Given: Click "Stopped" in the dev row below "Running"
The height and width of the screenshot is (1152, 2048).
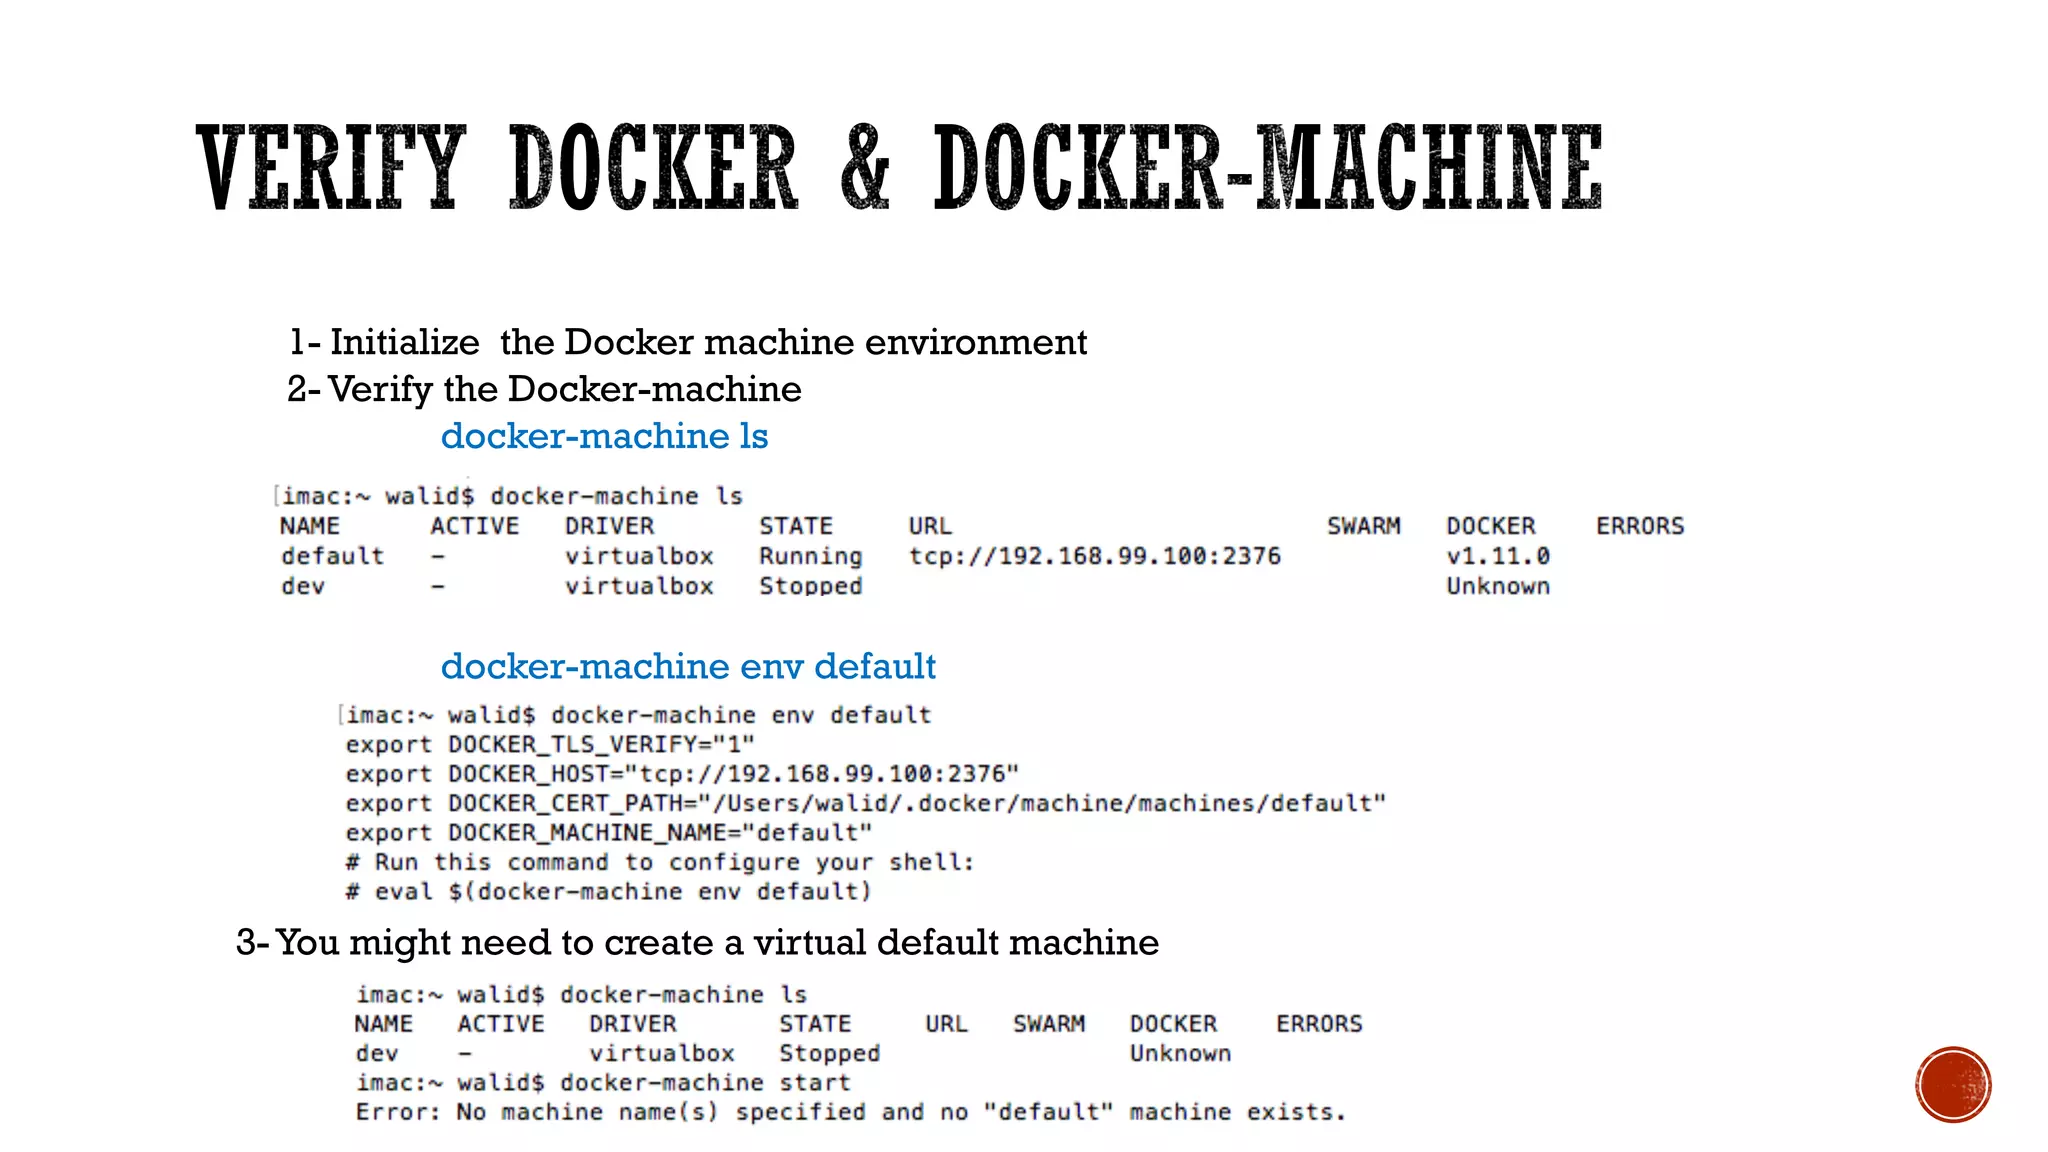Looking at the screenshot, I should point(810,586).
